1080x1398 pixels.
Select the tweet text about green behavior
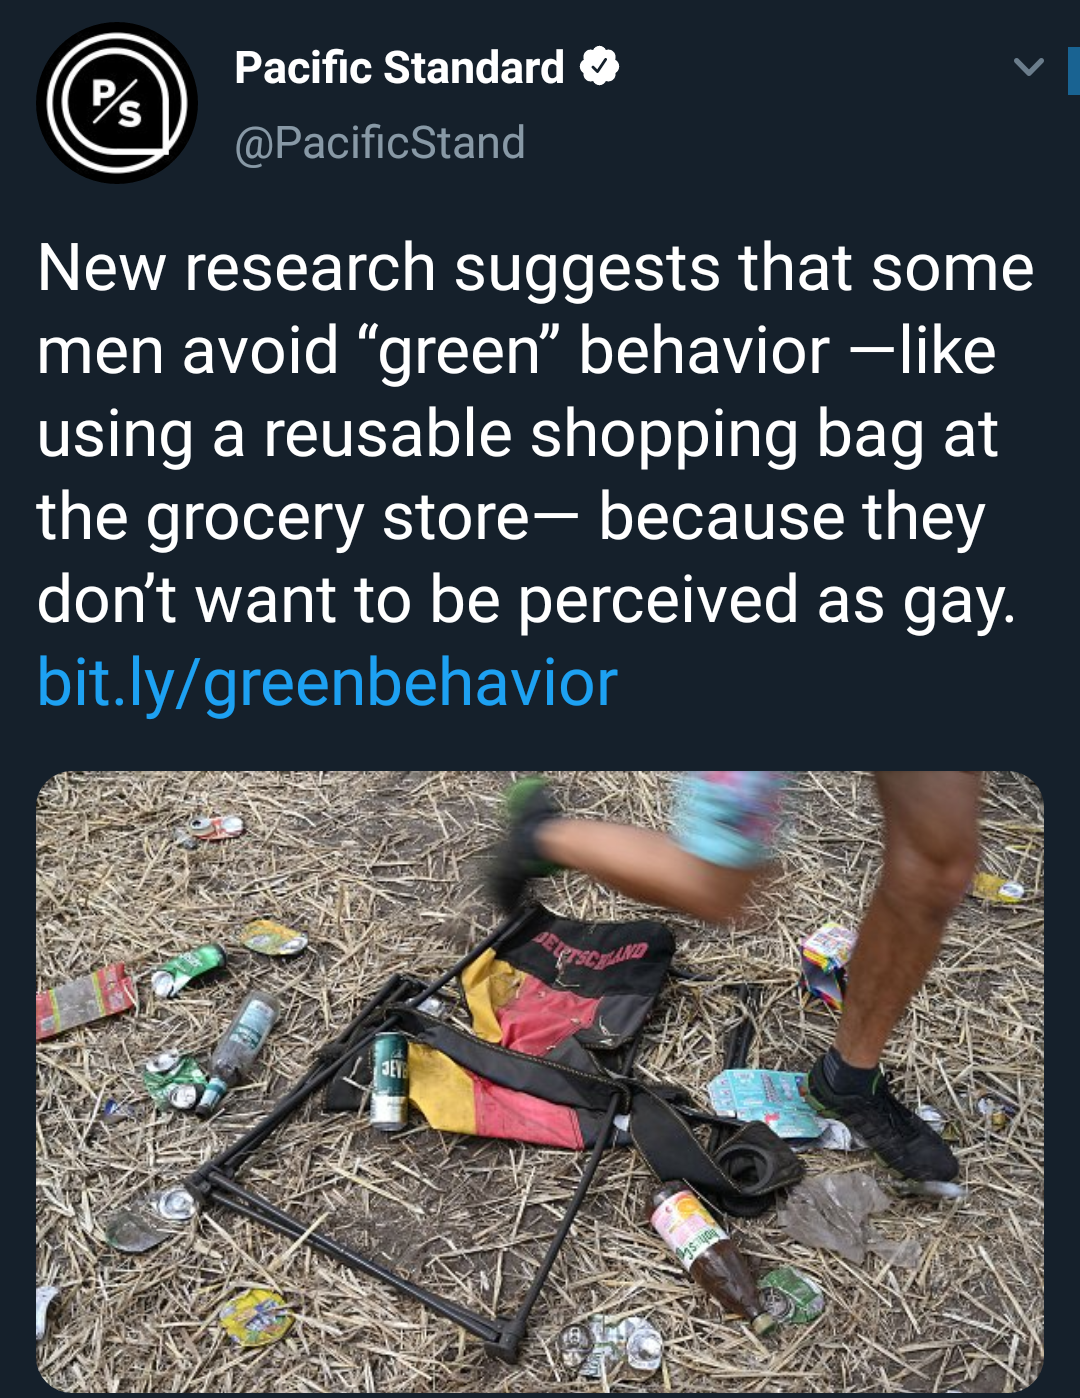coord(535,433)
